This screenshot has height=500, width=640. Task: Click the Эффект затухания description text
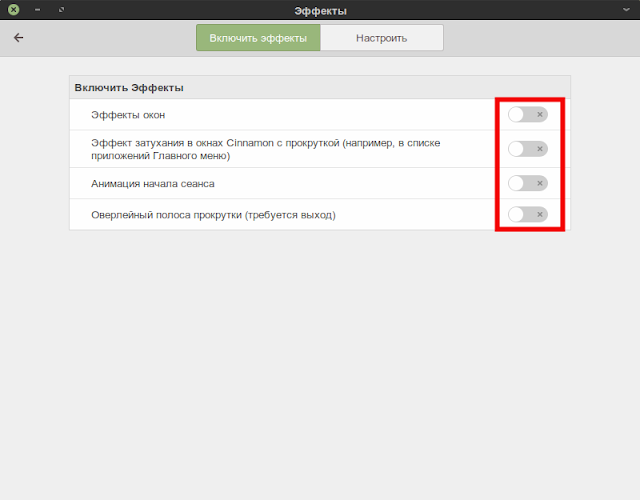point(266,149)
